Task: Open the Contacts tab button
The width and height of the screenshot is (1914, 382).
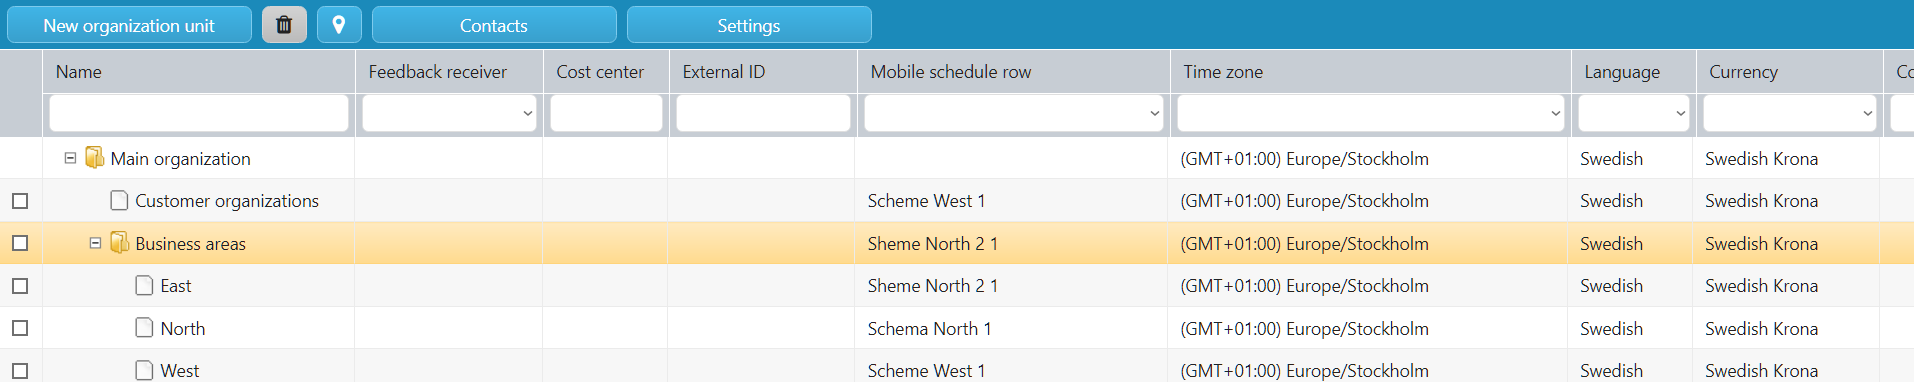Action: click(494, 25)
